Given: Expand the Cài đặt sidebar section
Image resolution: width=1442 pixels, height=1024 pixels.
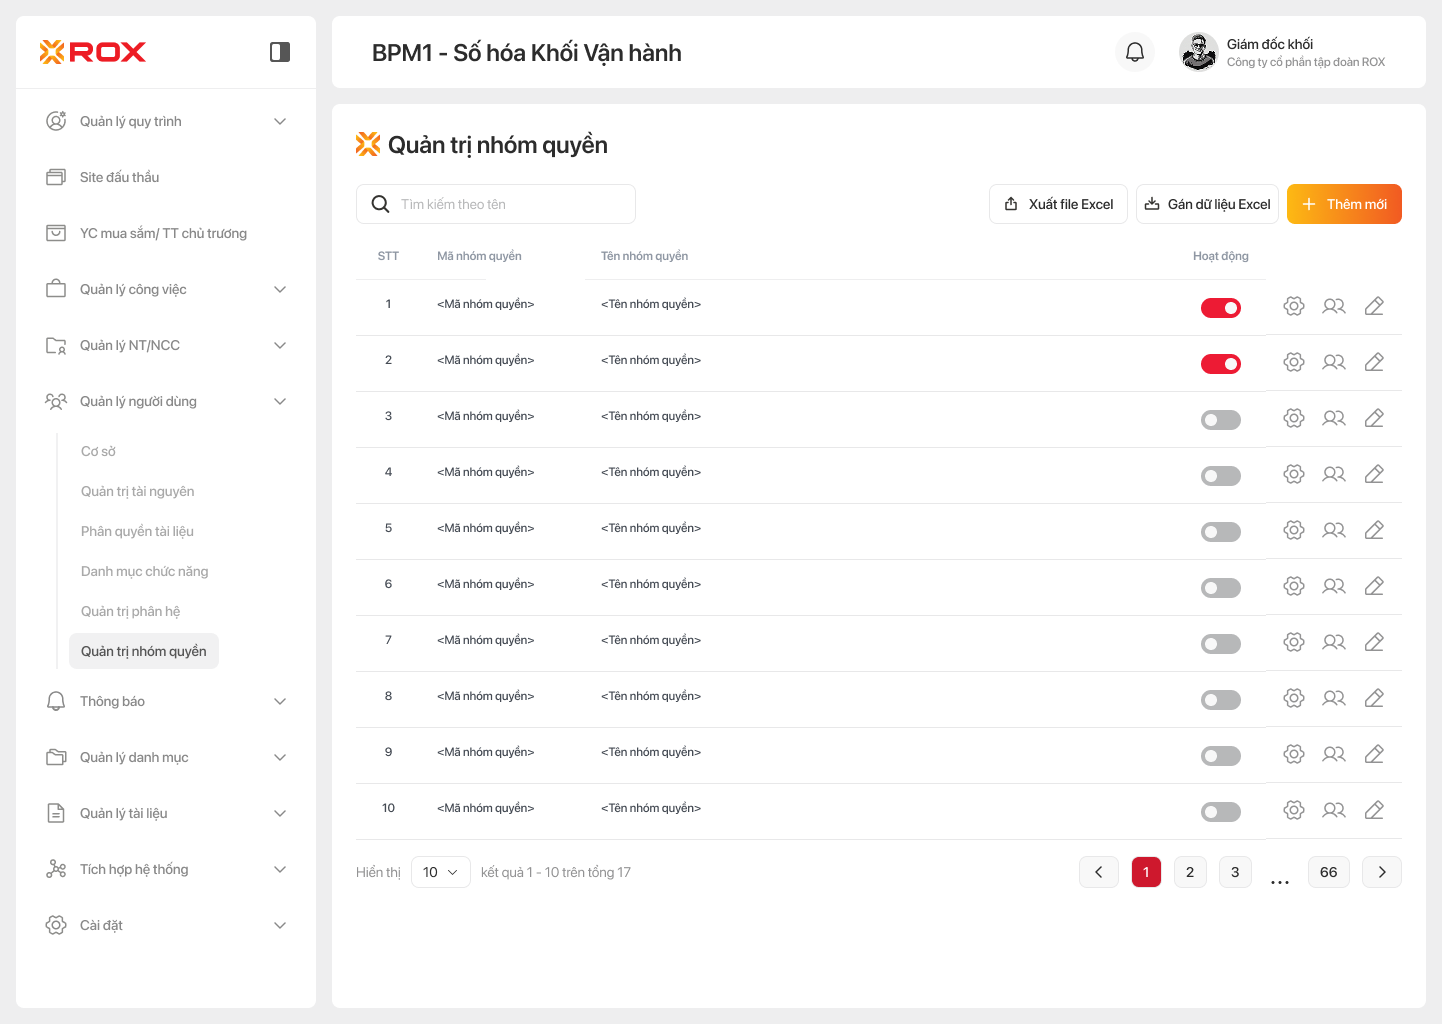Looking at the screenshot, I should pyautogui.click(x=166, y=925).
